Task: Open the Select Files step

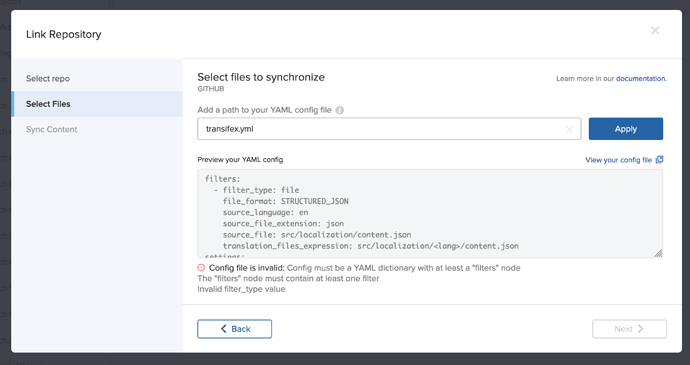Action: (97, 104)
